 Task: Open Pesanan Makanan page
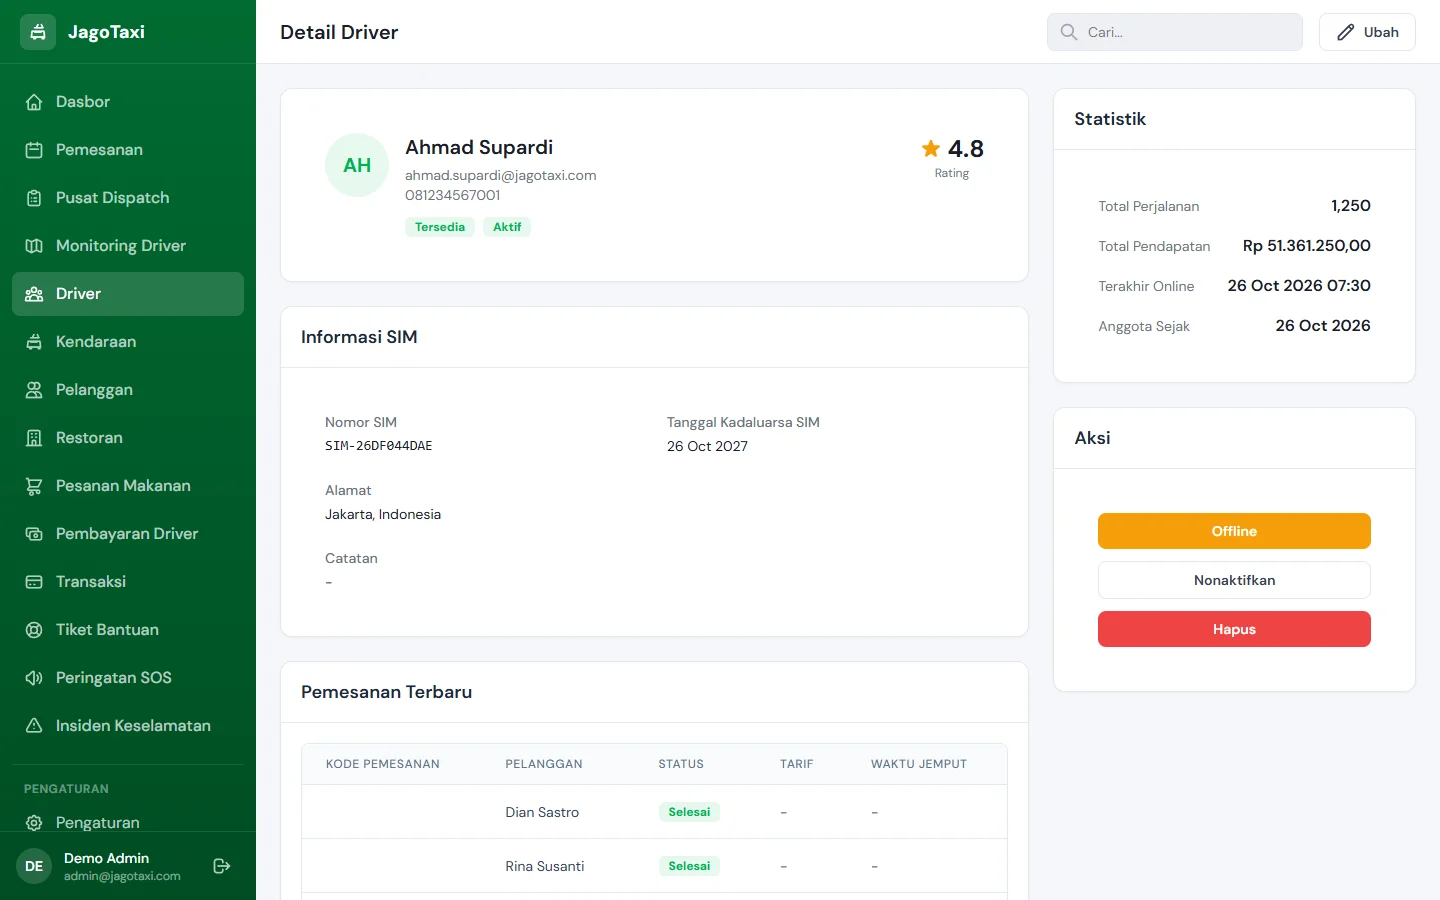[128, 486]
